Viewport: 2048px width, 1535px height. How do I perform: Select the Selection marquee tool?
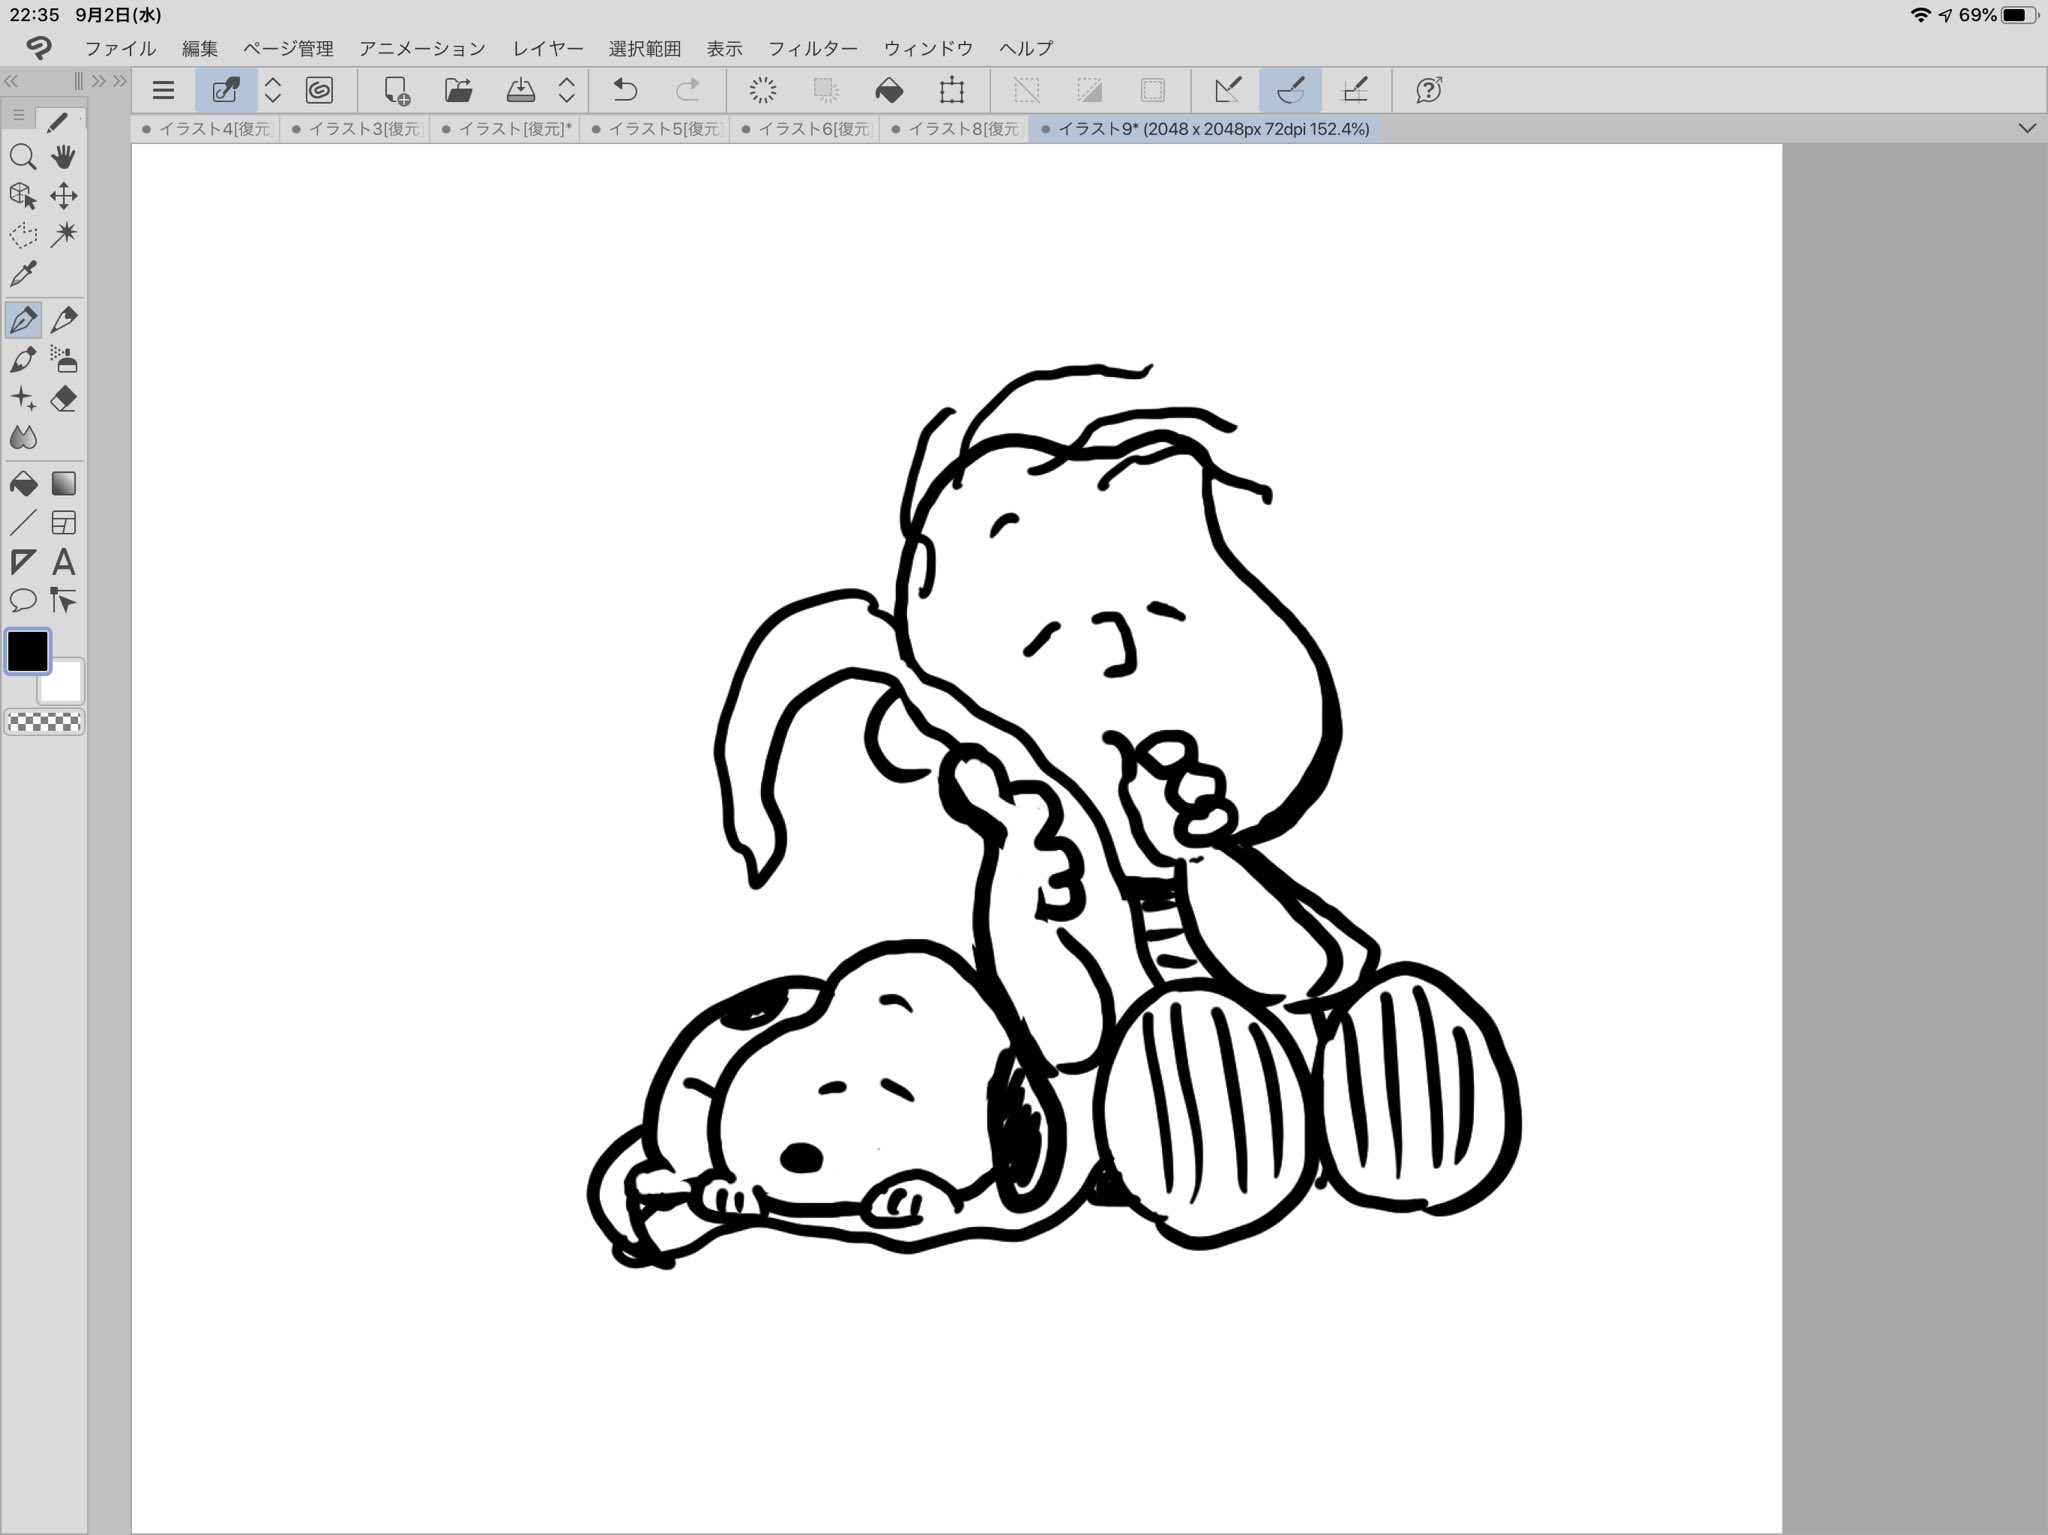[23, 235]
